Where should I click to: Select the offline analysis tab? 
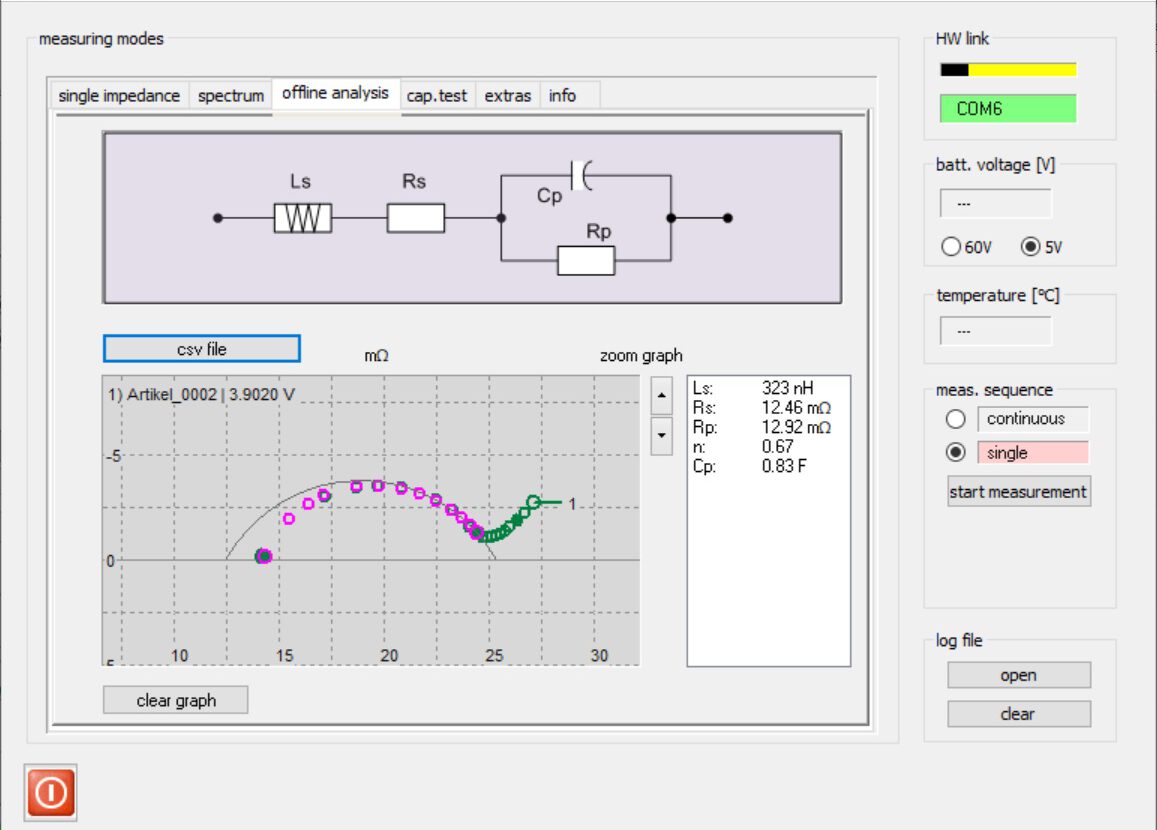(336, 94)
